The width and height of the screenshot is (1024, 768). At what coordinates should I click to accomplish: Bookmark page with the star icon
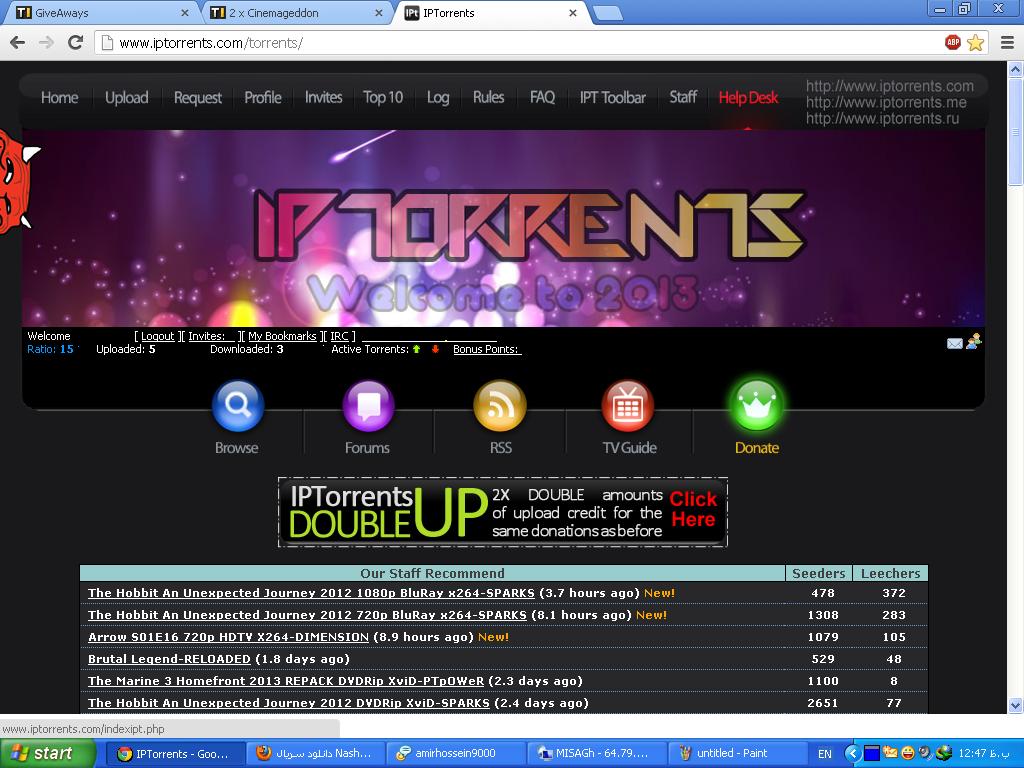tap(975, 42)
